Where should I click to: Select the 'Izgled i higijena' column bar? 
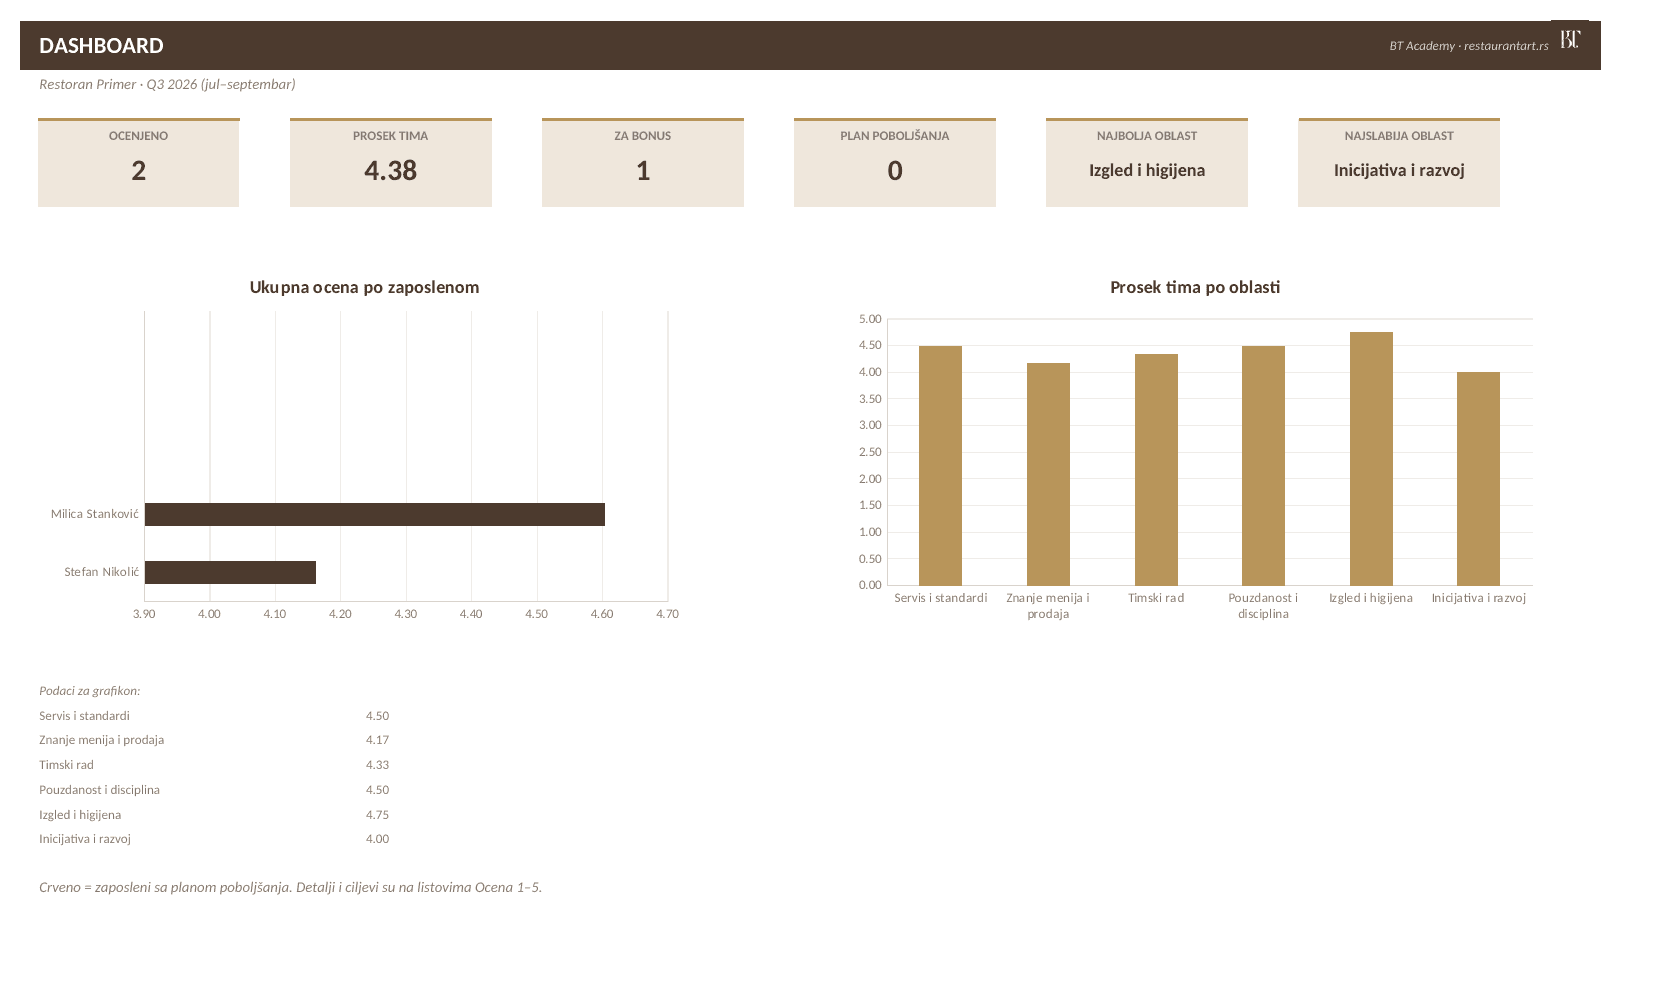[1371, 459]
